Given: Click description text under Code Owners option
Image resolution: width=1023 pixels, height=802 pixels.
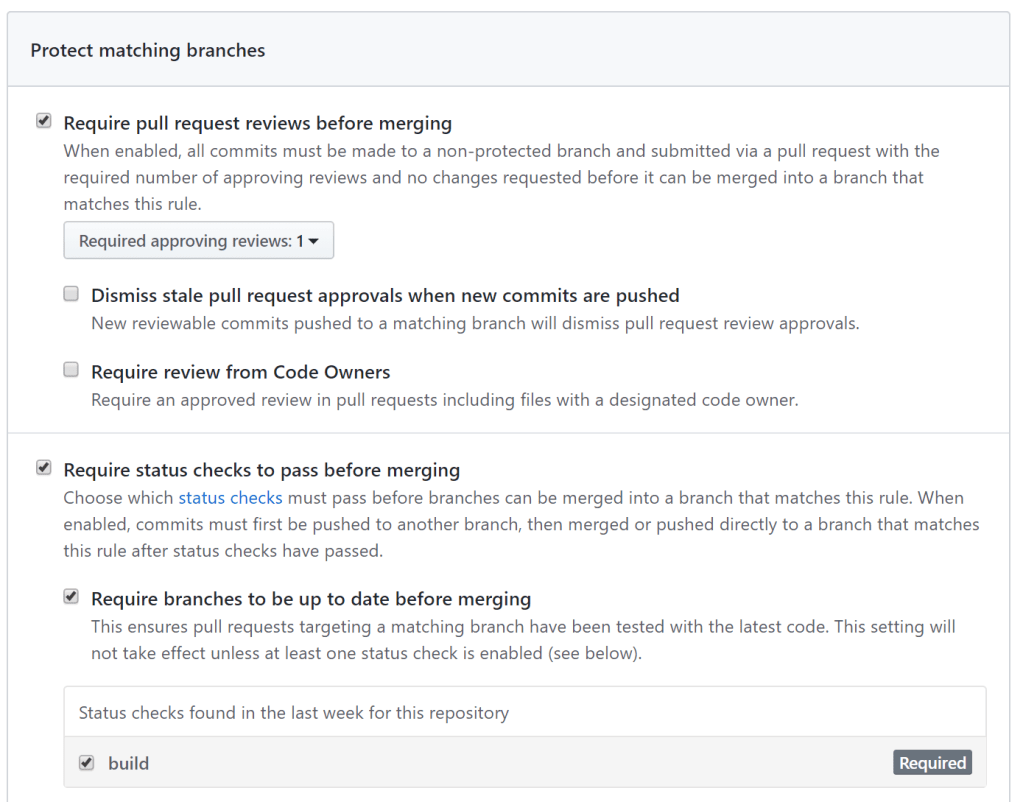Looking at the screenshot, I should tap(444, 400).
